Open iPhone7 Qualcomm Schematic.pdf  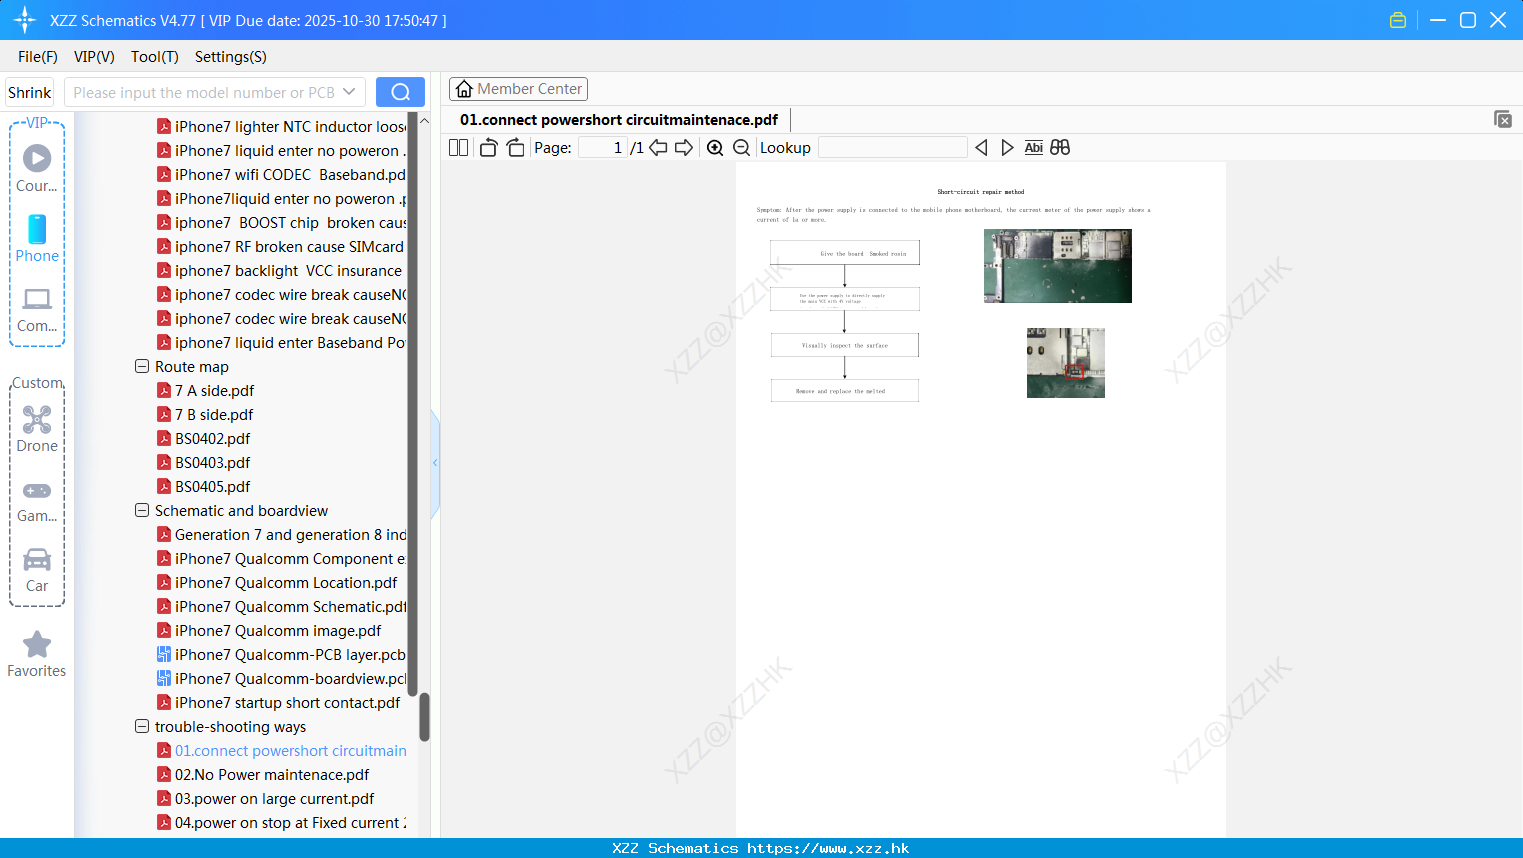pos(282,607)
